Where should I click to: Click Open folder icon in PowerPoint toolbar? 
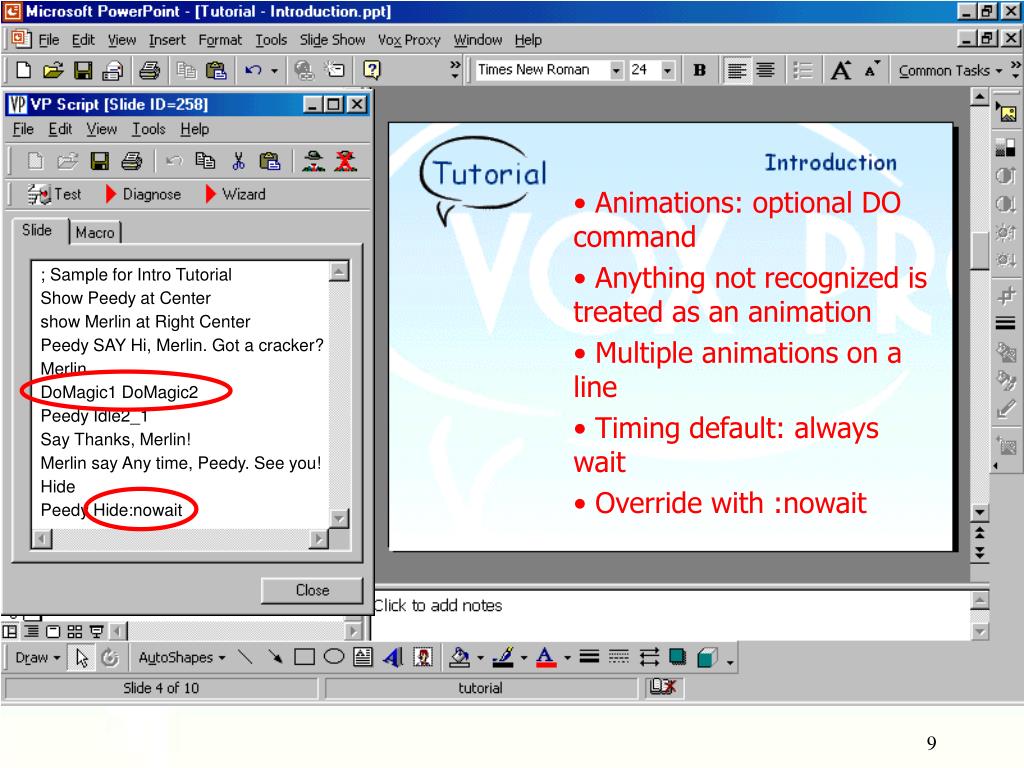tap(53, 70)
